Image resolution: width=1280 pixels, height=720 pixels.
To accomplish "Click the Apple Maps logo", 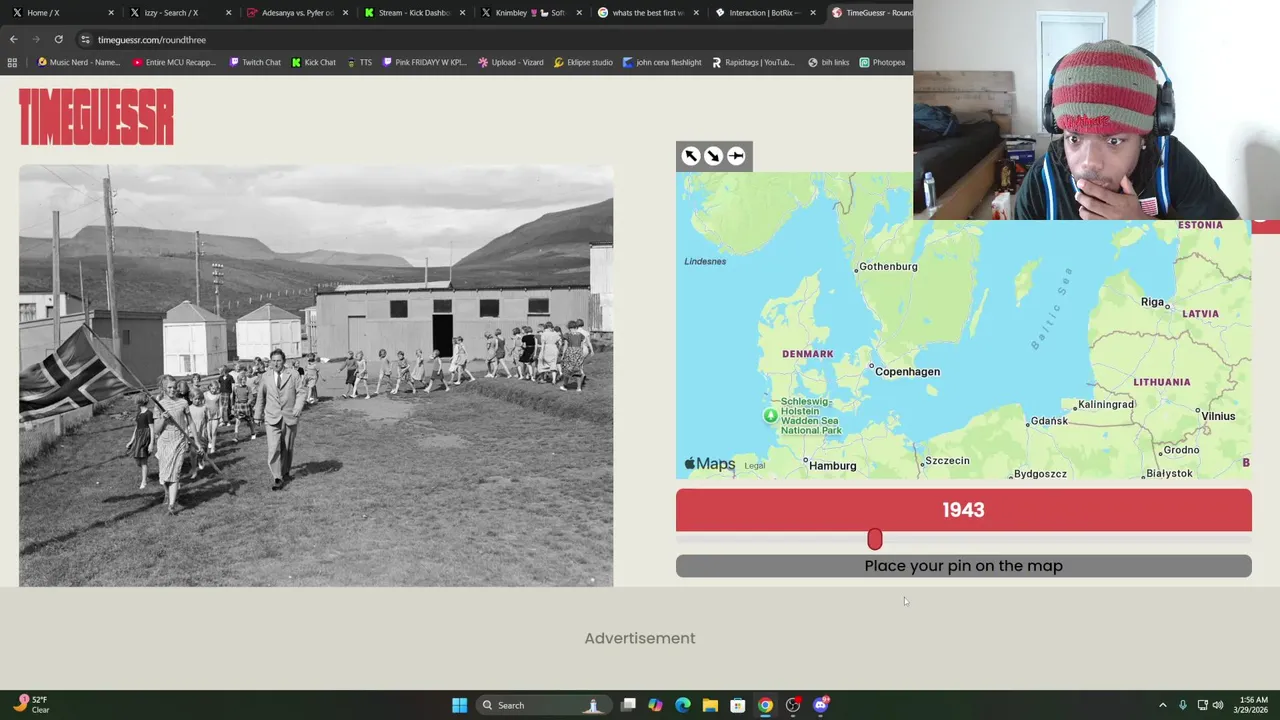I will (710, 464).
